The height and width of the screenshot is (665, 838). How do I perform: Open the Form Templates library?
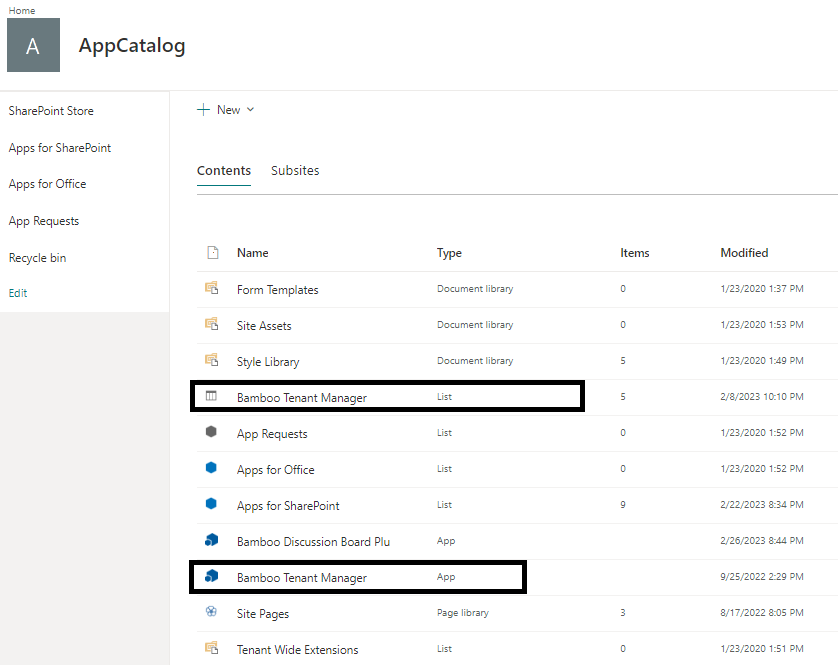(x=278, y=290)
